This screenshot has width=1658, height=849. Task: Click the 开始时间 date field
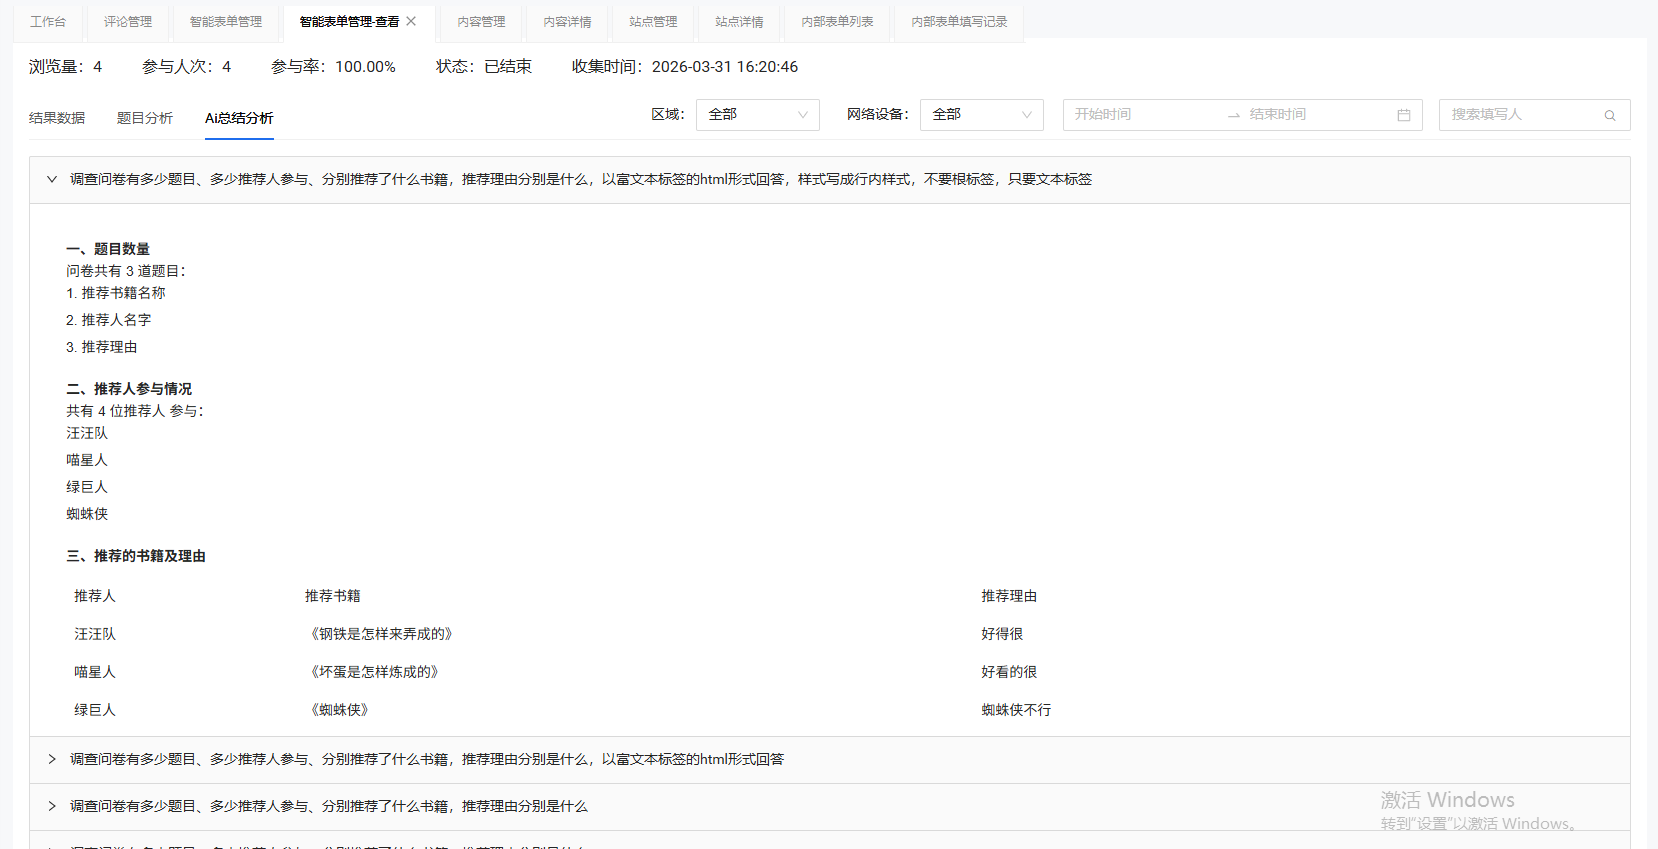(x=1140, y=115)
